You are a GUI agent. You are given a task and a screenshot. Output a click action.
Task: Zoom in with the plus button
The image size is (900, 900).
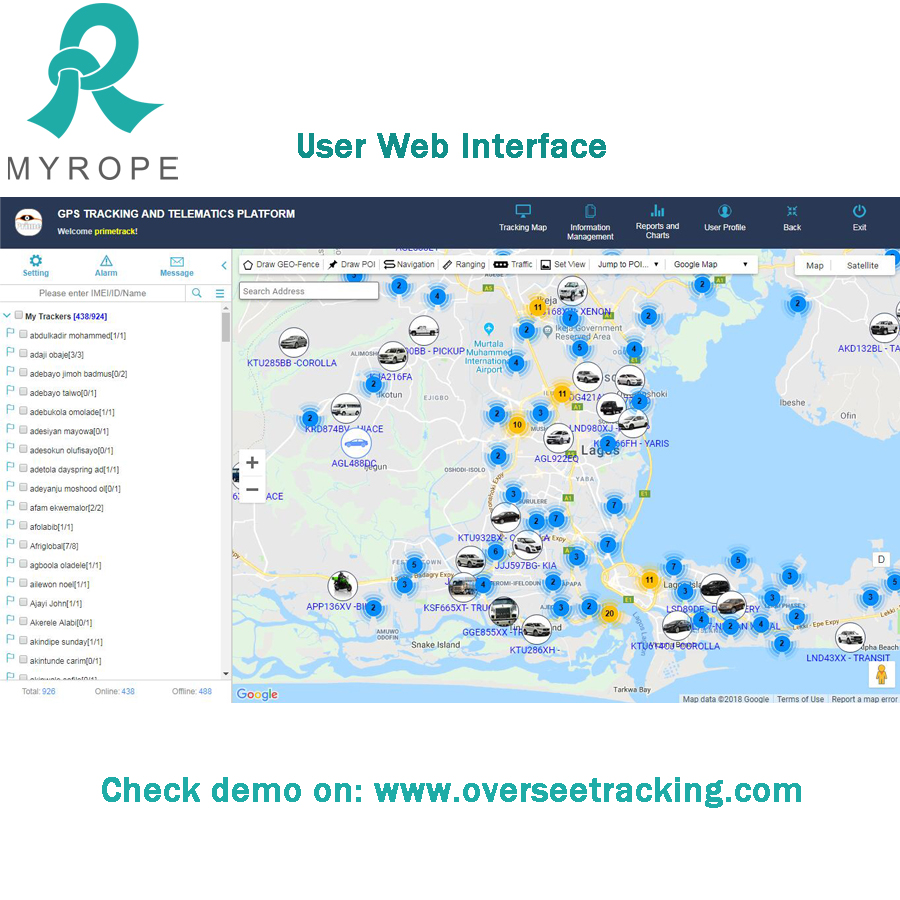coord(252,463)
